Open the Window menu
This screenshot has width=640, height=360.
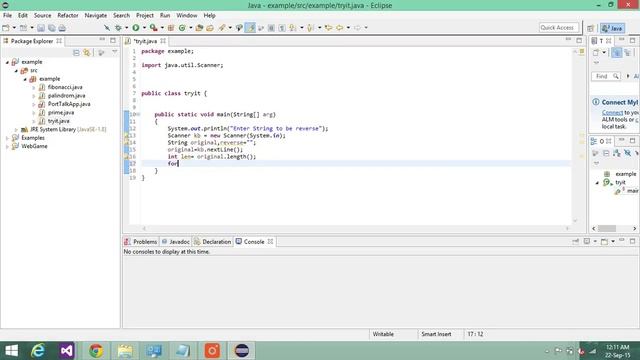tap(187, 16)
